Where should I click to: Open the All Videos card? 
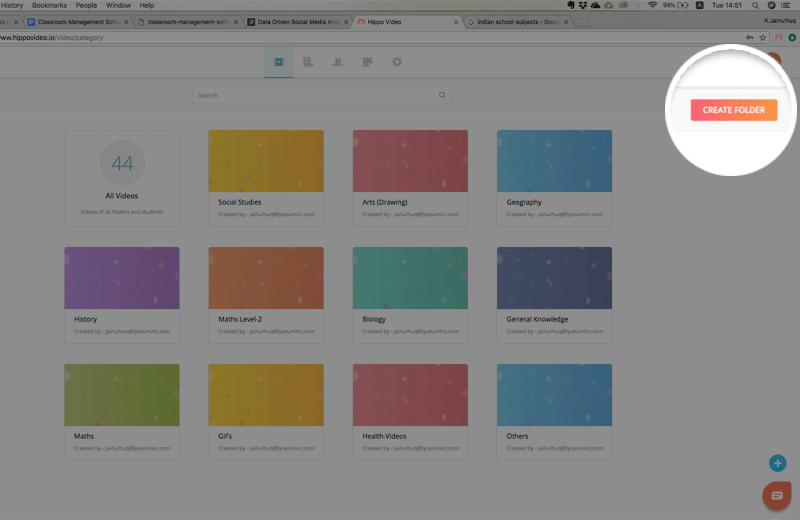point(122,177)
